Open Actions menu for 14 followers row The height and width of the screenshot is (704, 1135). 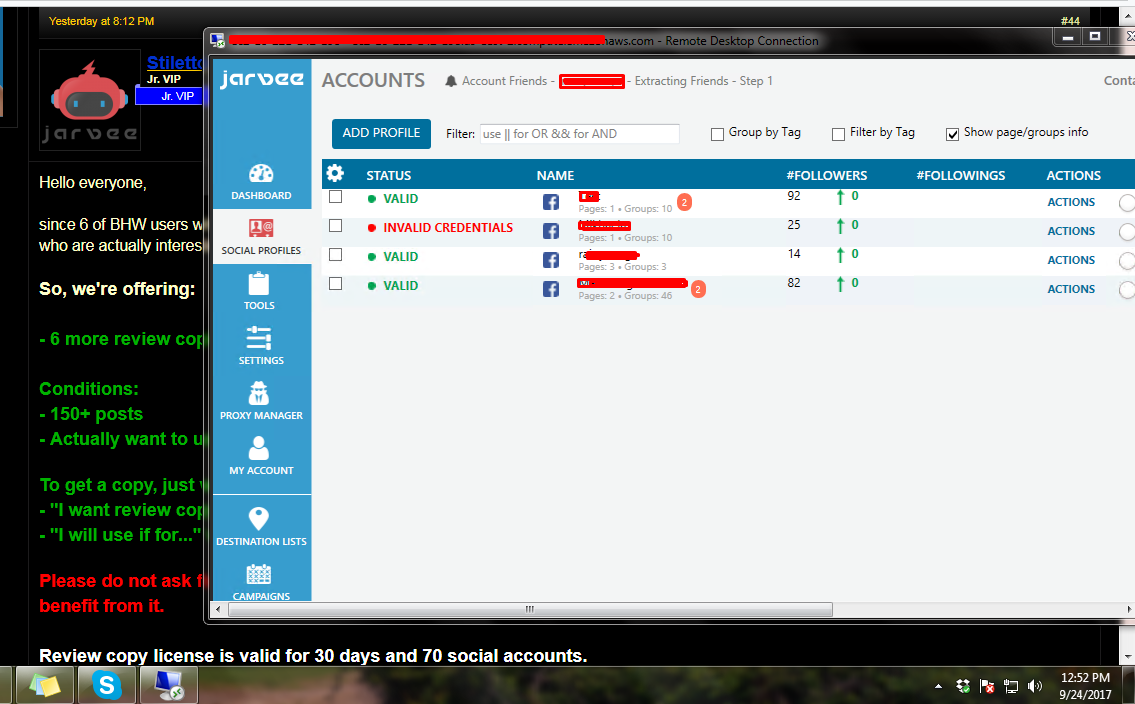[1071, 260]
